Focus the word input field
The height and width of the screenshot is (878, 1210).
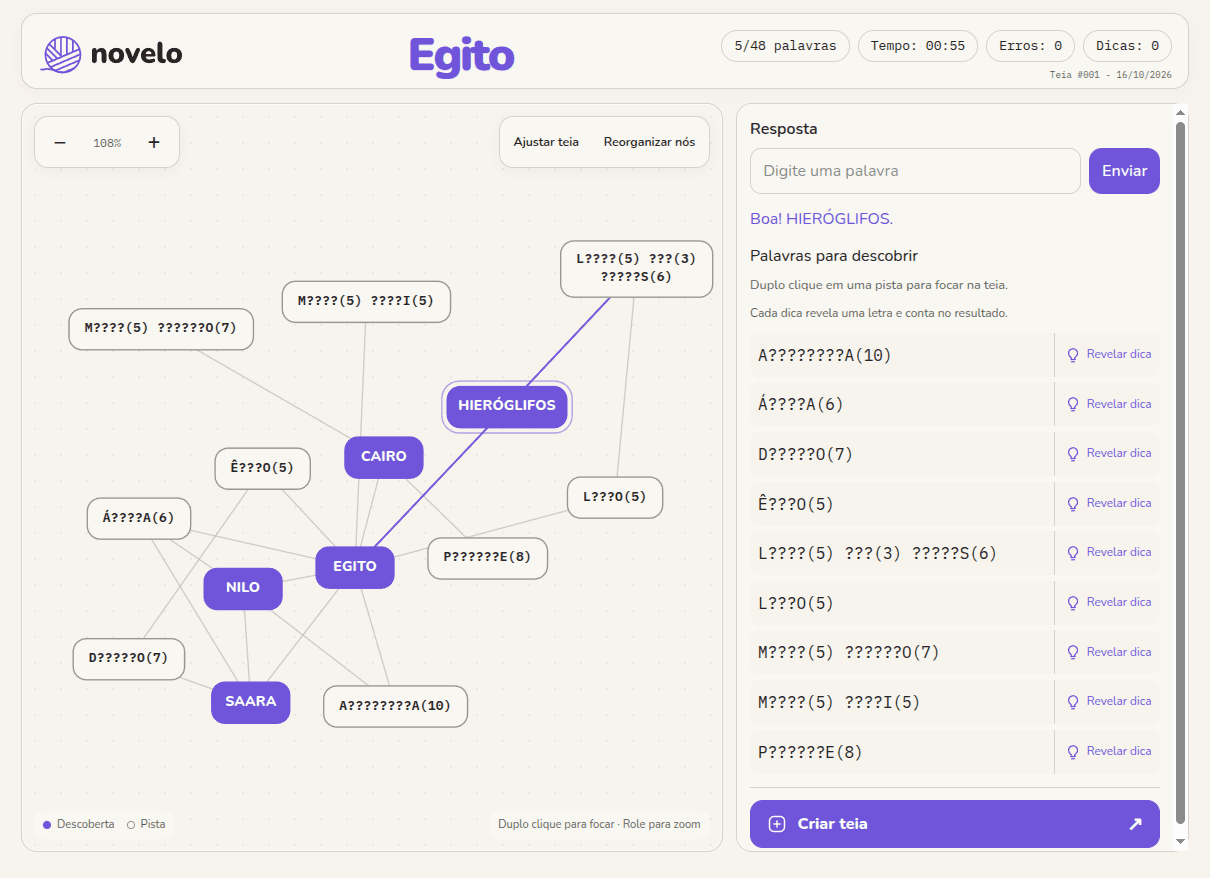(915, 171)
